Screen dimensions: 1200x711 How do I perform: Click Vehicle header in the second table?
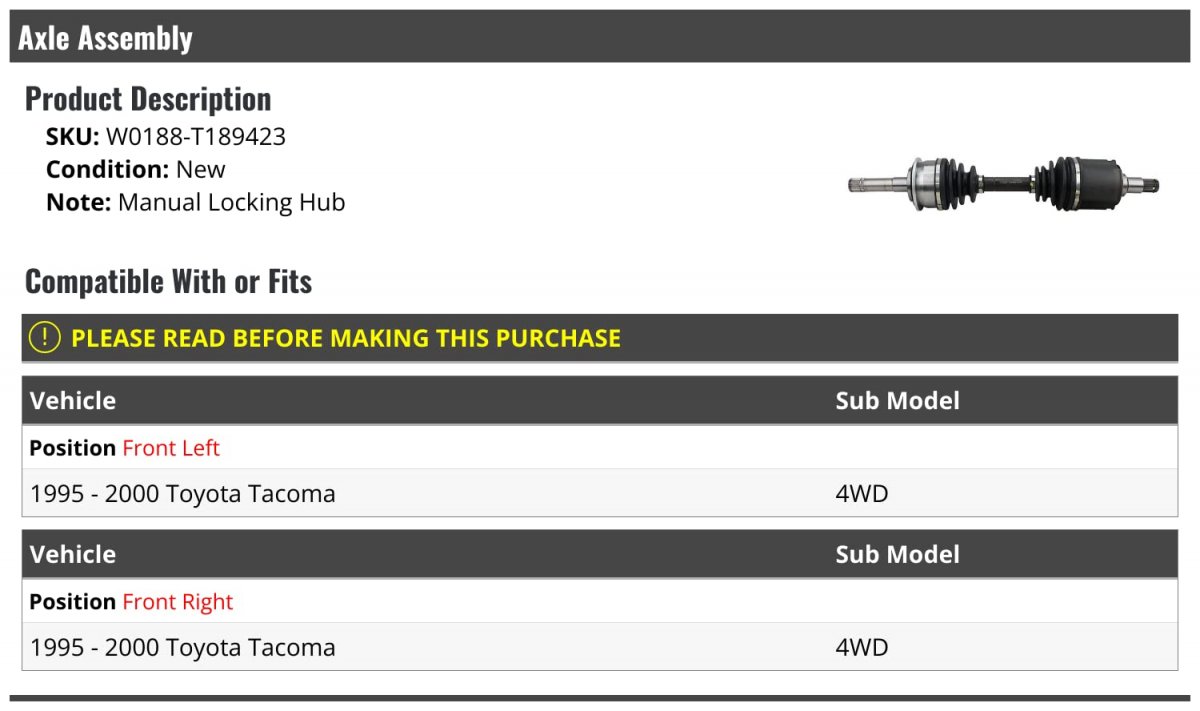[x=73, y=555]
